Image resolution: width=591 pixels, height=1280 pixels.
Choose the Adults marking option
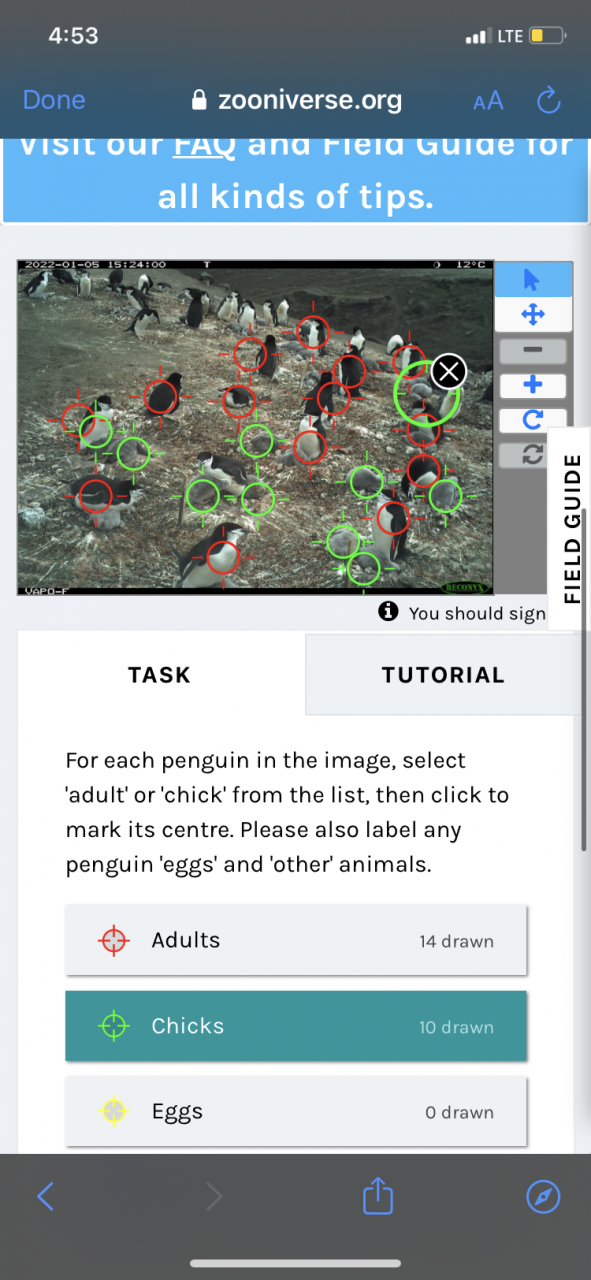click(x=296, y=941)
